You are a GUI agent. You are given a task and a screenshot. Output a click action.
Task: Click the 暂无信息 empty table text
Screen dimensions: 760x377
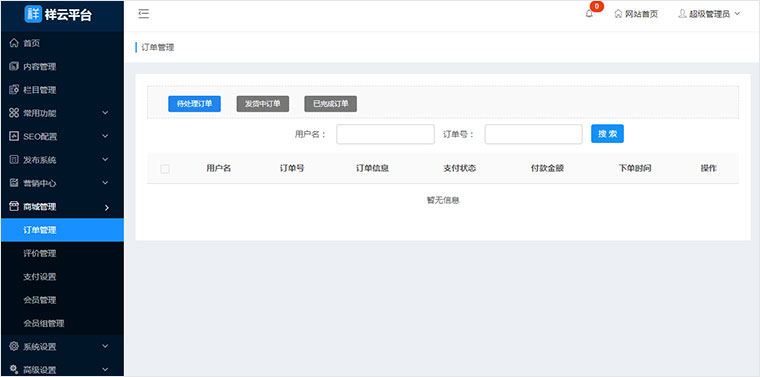443,200
